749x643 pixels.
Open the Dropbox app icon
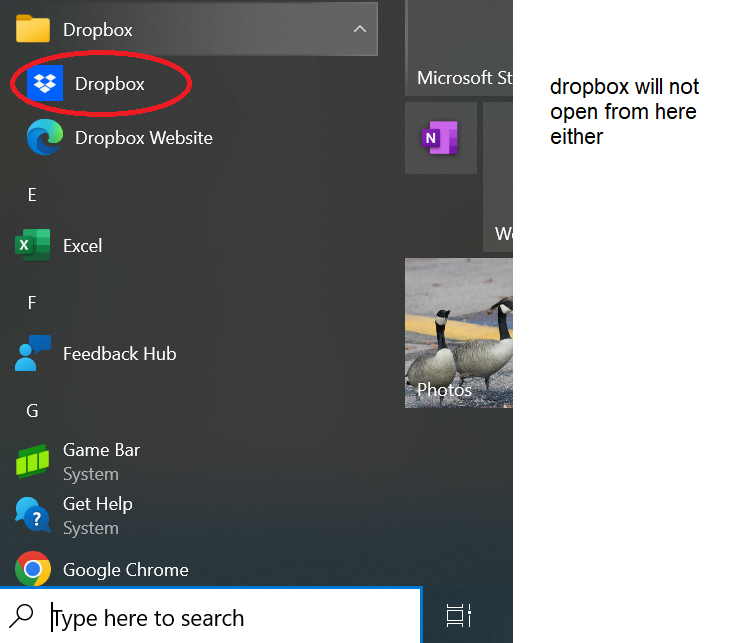45,83
